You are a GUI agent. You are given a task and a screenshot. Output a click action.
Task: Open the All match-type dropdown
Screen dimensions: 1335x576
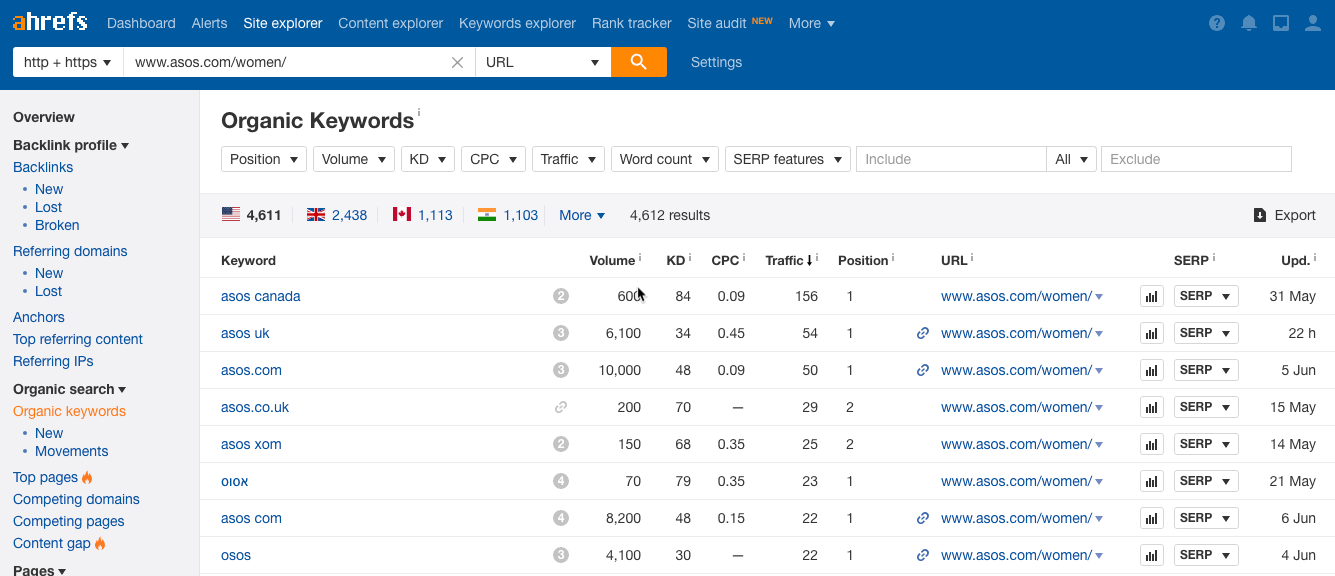(x=1072, y=159)
